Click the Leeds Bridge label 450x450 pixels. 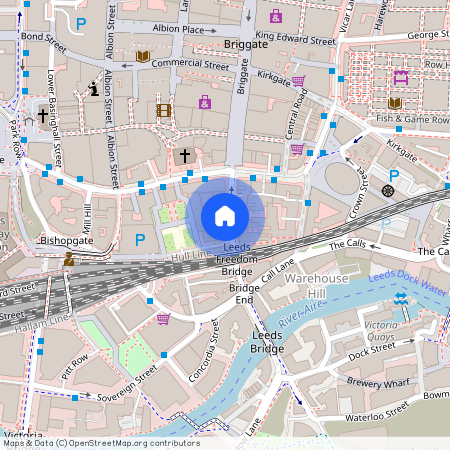click(x=267, y=342)
